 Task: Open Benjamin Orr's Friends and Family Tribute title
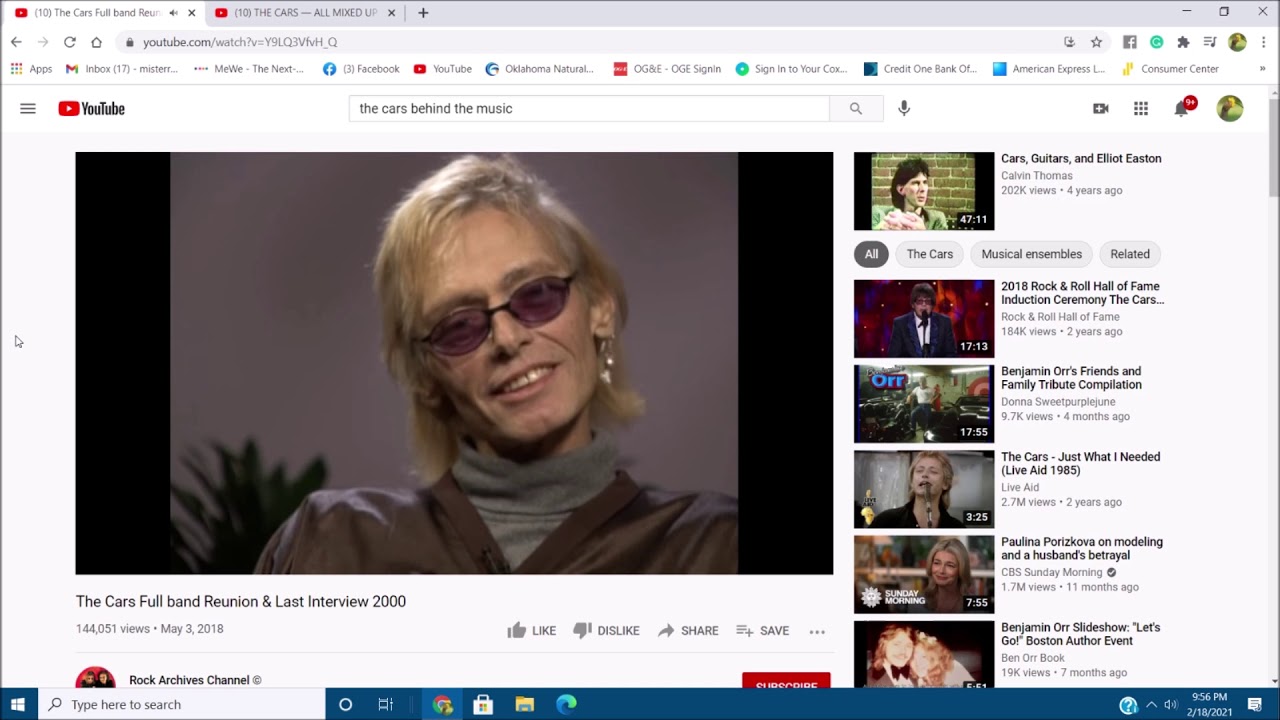(1071, 378)
